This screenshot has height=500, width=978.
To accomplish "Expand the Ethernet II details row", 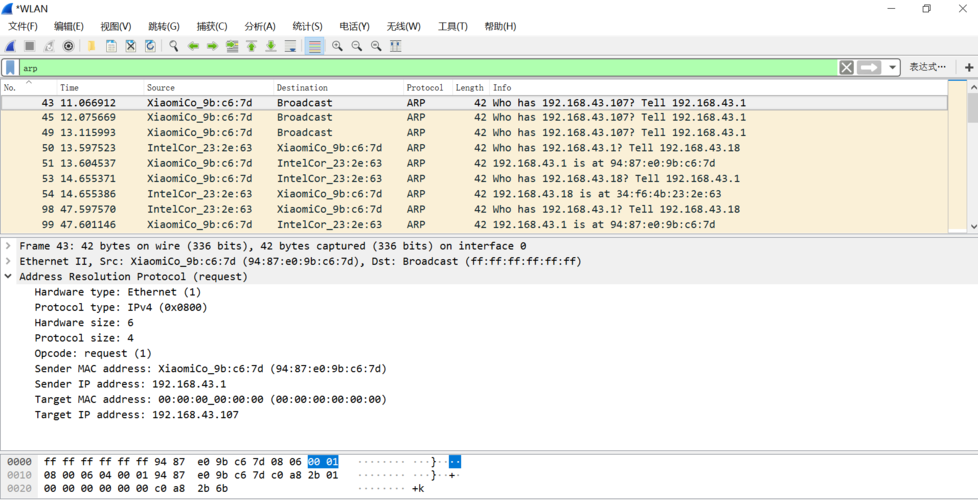I will point(9,261).
